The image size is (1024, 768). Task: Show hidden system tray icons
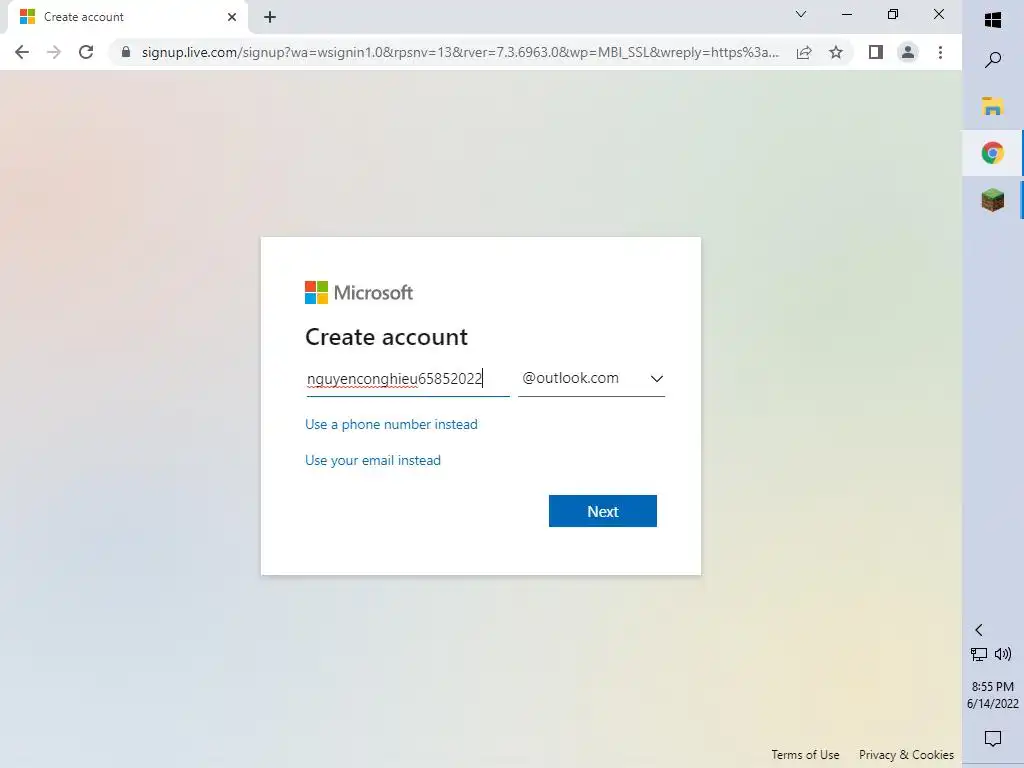(x=979, y=630)
